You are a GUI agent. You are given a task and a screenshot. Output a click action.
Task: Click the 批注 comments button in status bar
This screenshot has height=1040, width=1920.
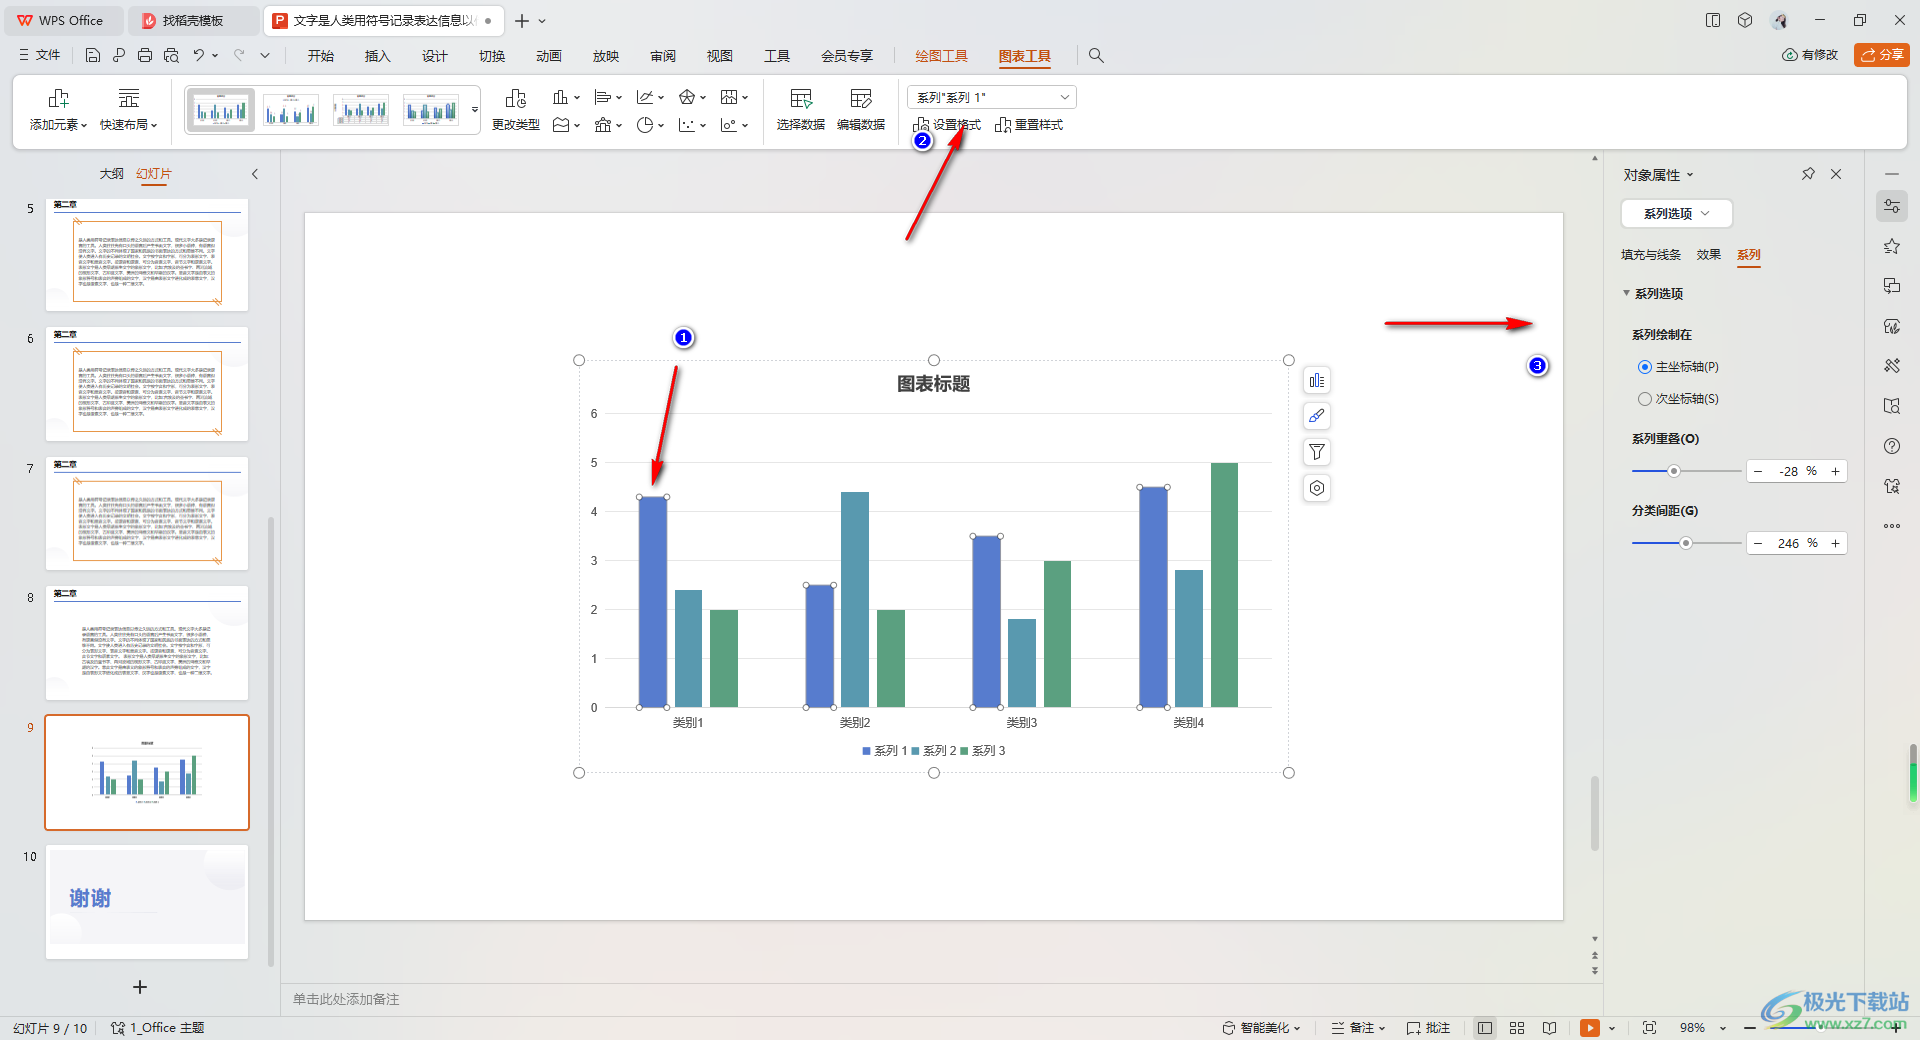(1428, 1028)
